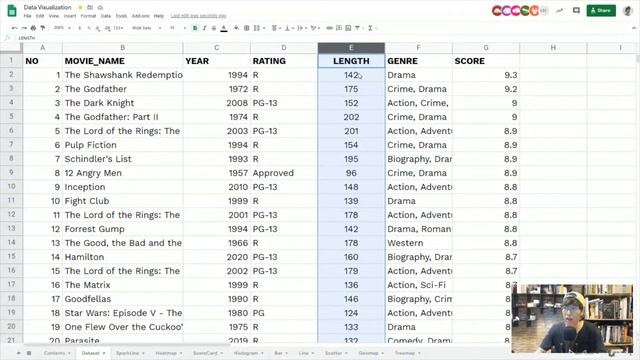Select the Approved rating cell

tap(284, 173)
